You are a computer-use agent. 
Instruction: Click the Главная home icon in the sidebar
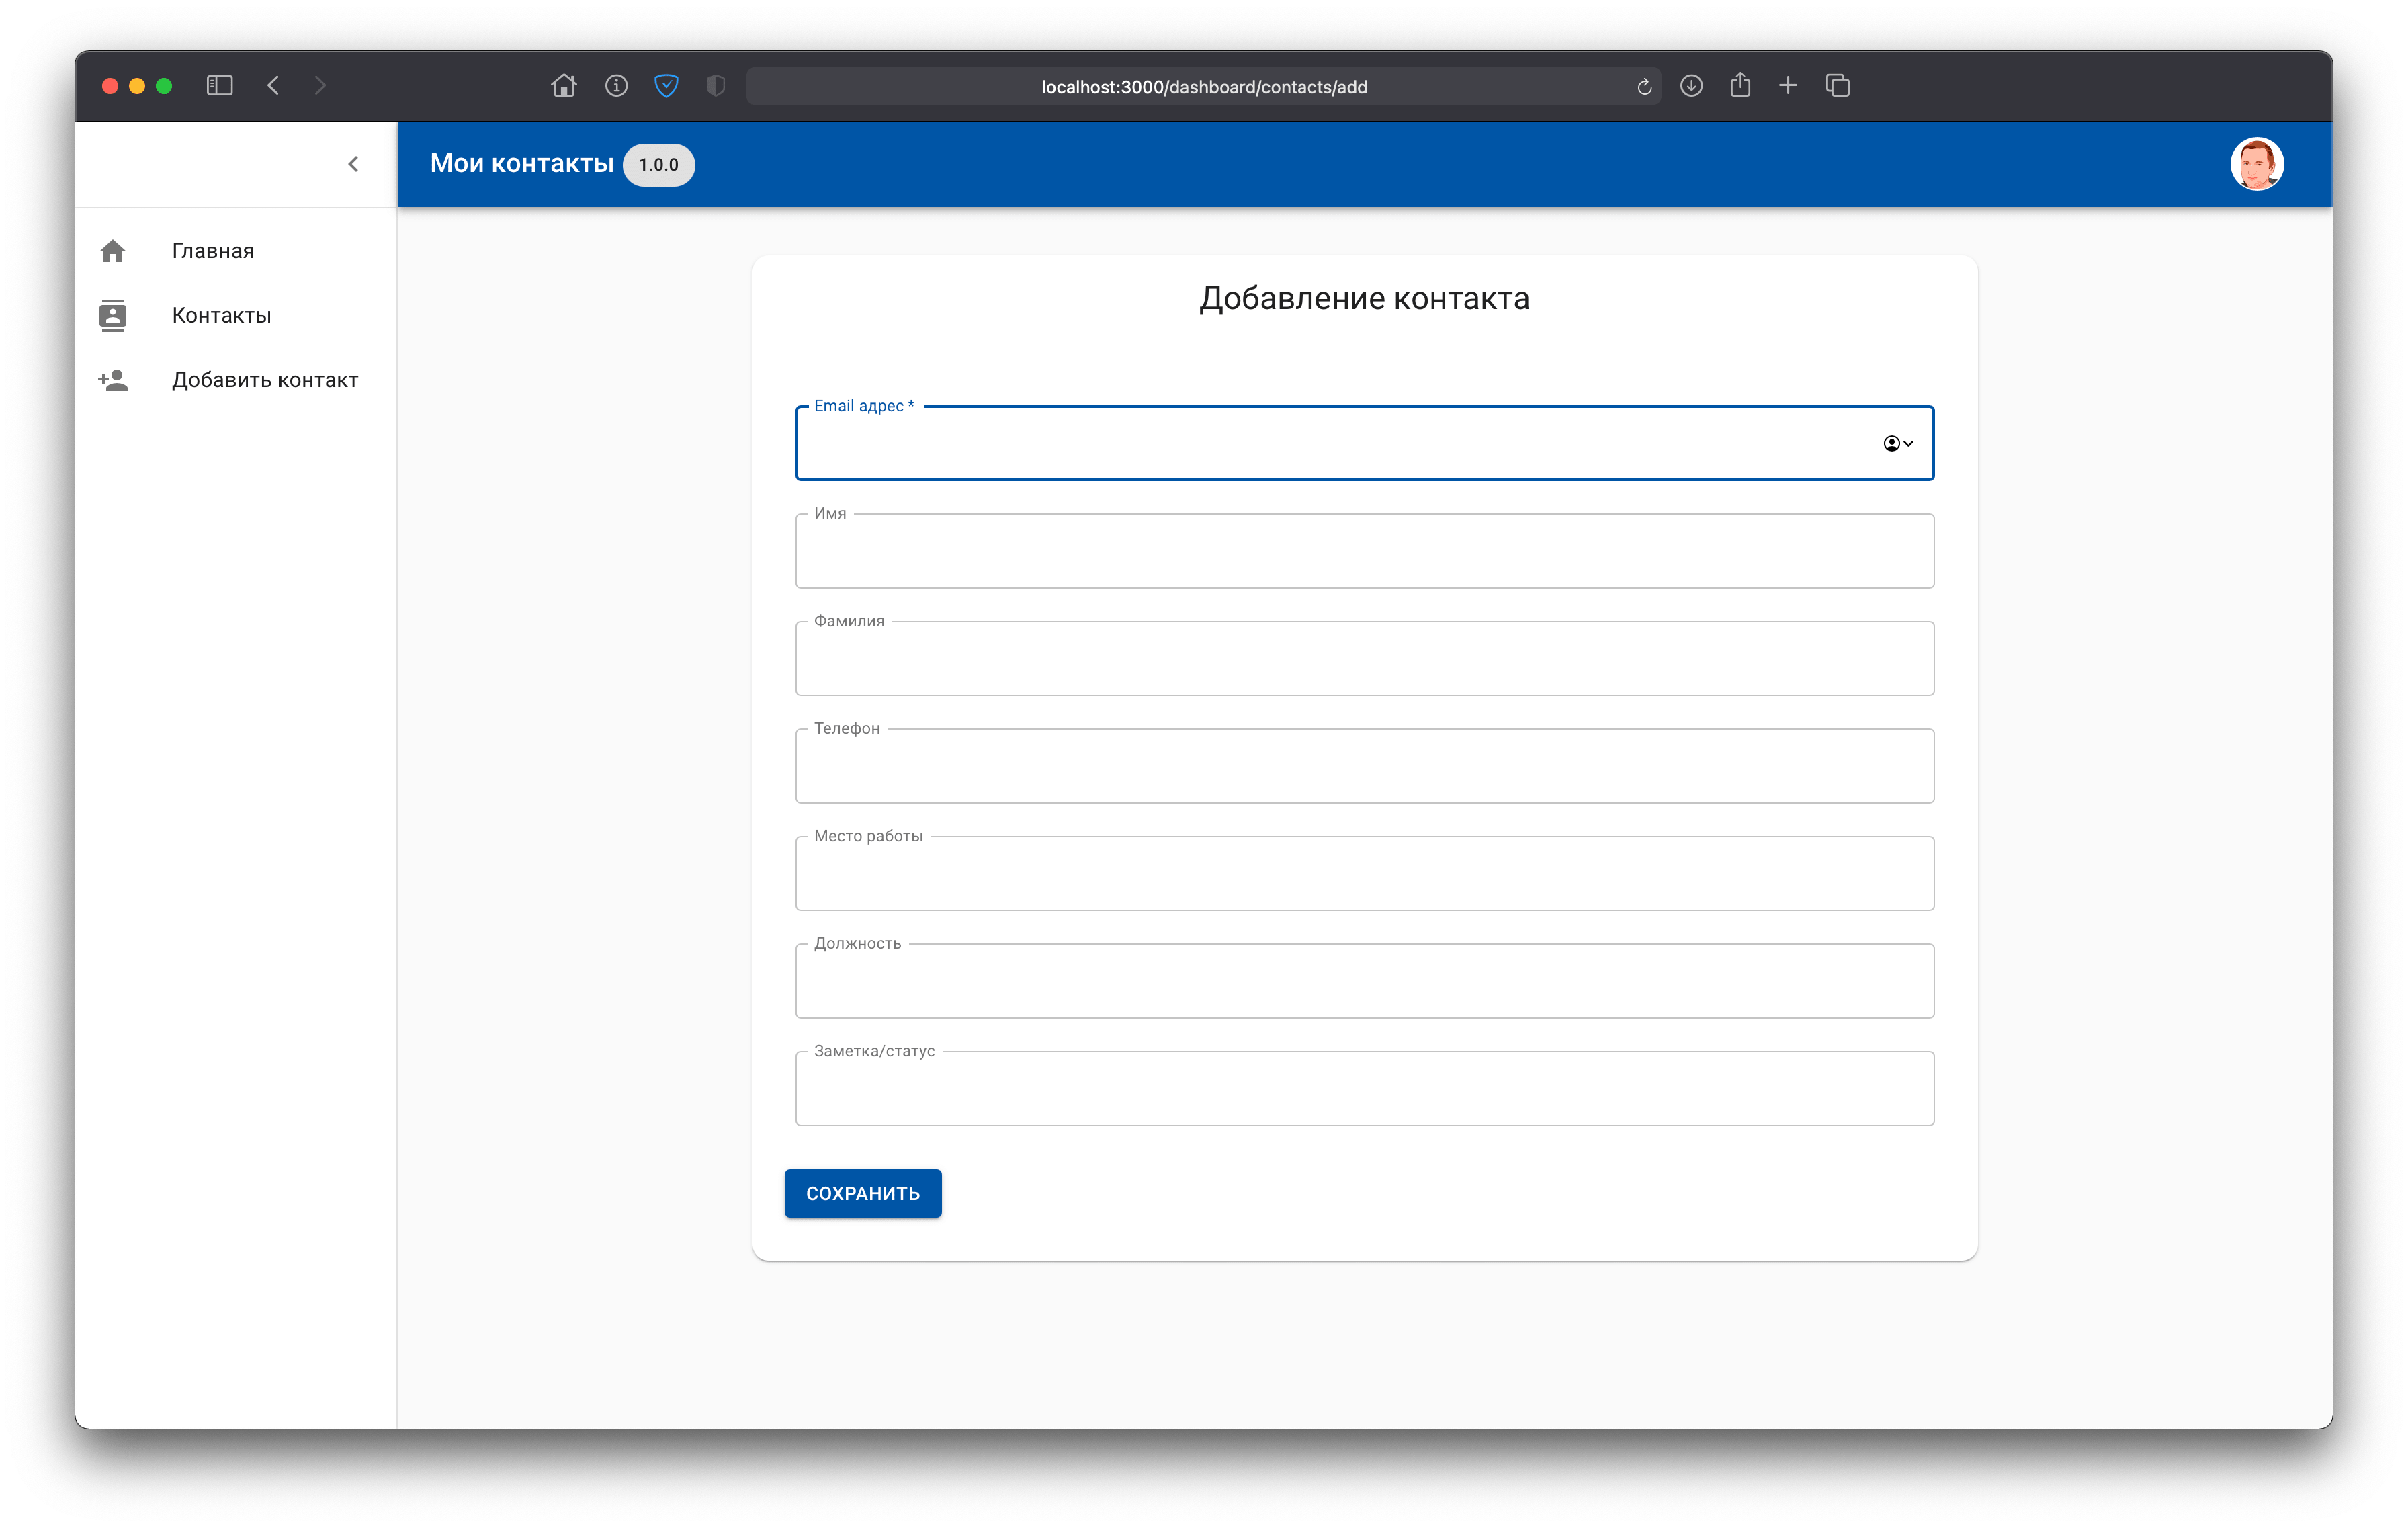(113, 251)
